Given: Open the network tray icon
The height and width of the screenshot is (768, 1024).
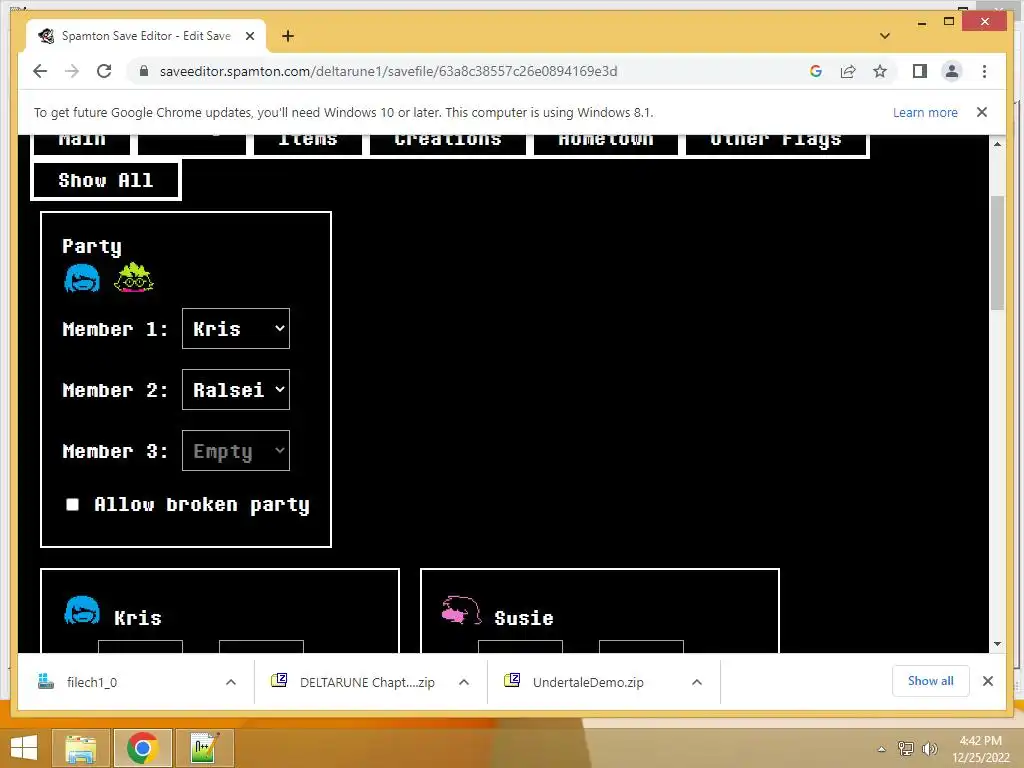Looking at the screenshot, I should (x=905, y=748).
